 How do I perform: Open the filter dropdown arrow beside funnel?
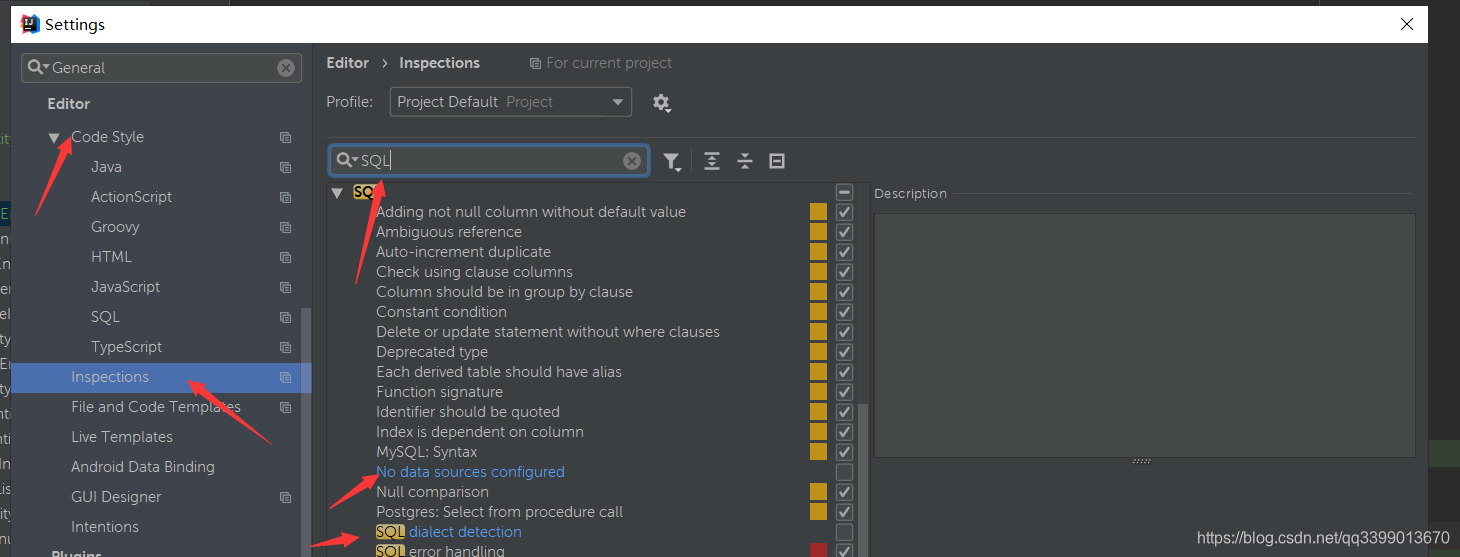click(679, 168)
